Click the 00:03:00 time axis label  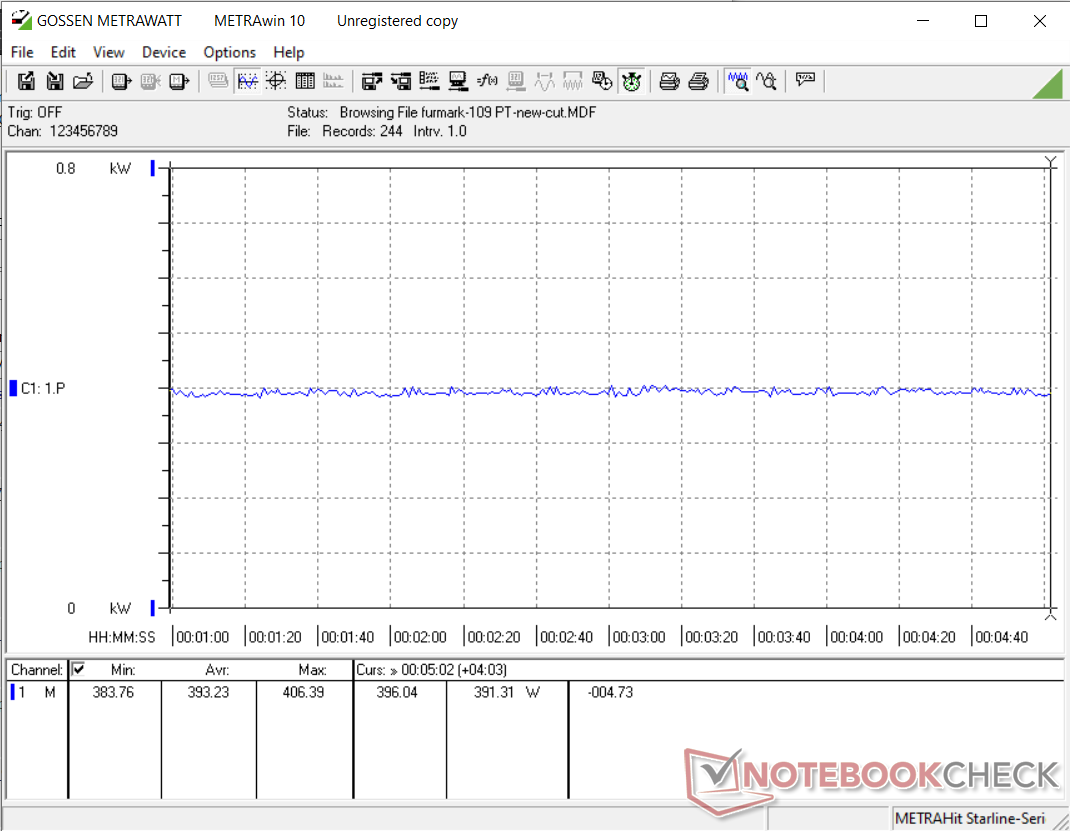click(x=639, y=637)
